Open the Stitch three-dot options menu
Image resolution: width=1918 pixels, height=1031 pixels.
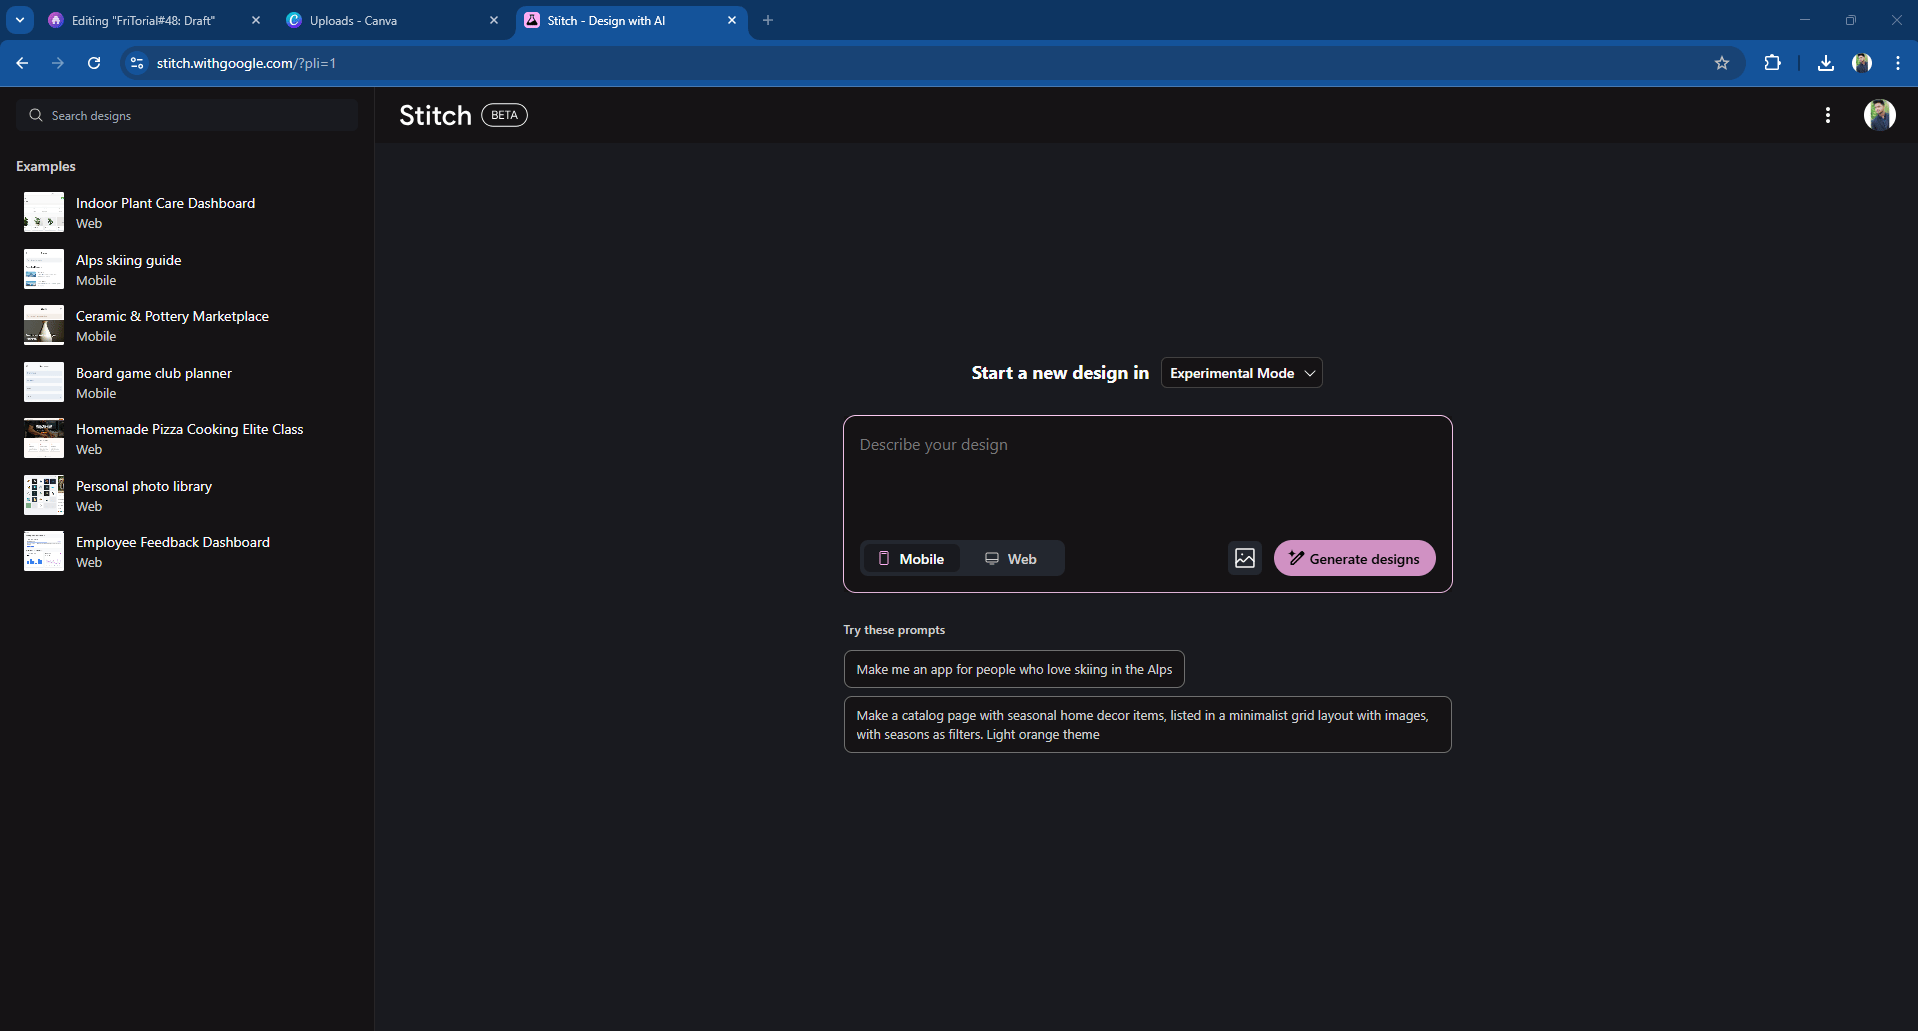pyautogui.click(x=1828, y=115)
